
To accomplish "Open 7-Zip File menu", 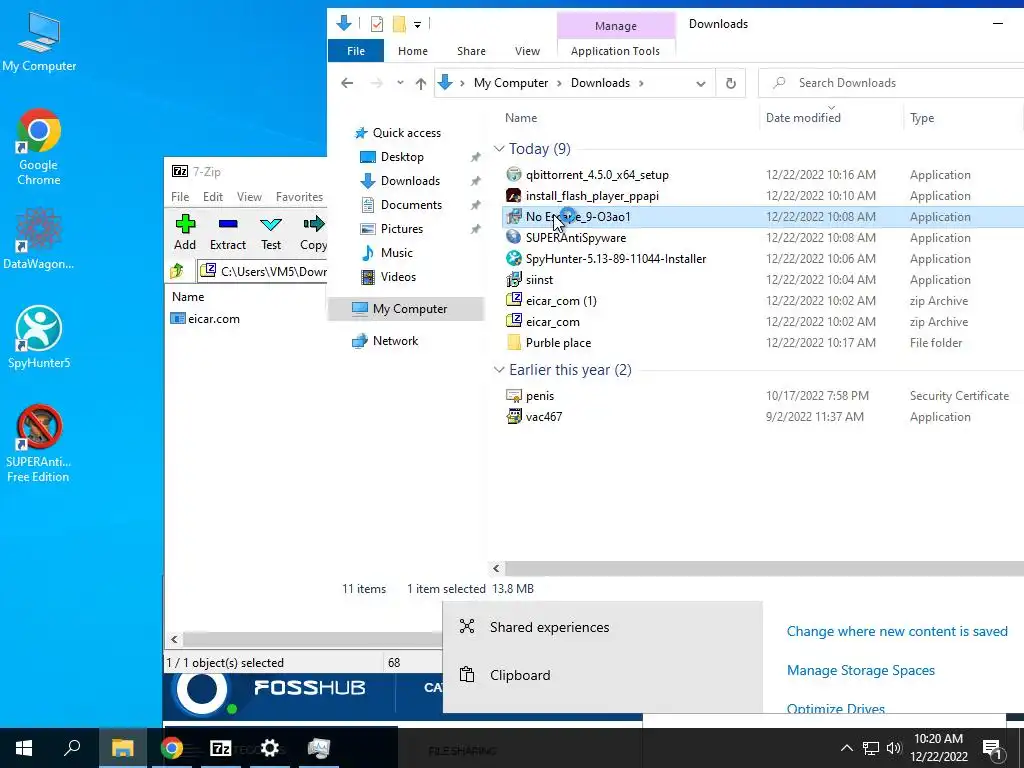I will click(180, 197).
